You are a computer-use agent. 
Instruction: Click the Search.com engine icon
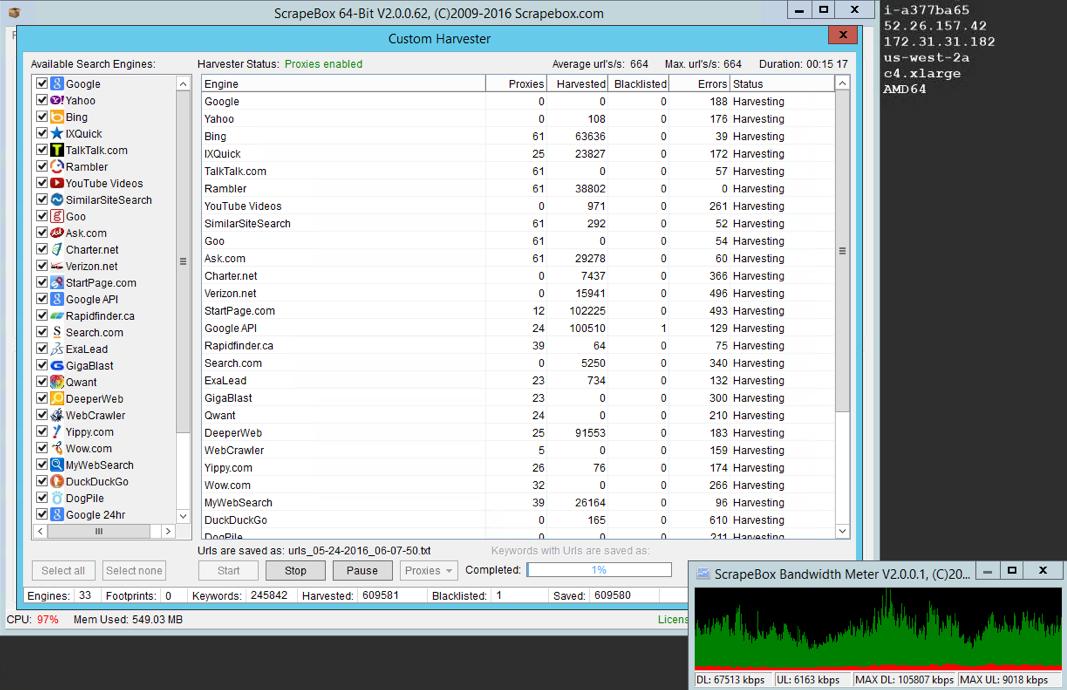[57, 332]
